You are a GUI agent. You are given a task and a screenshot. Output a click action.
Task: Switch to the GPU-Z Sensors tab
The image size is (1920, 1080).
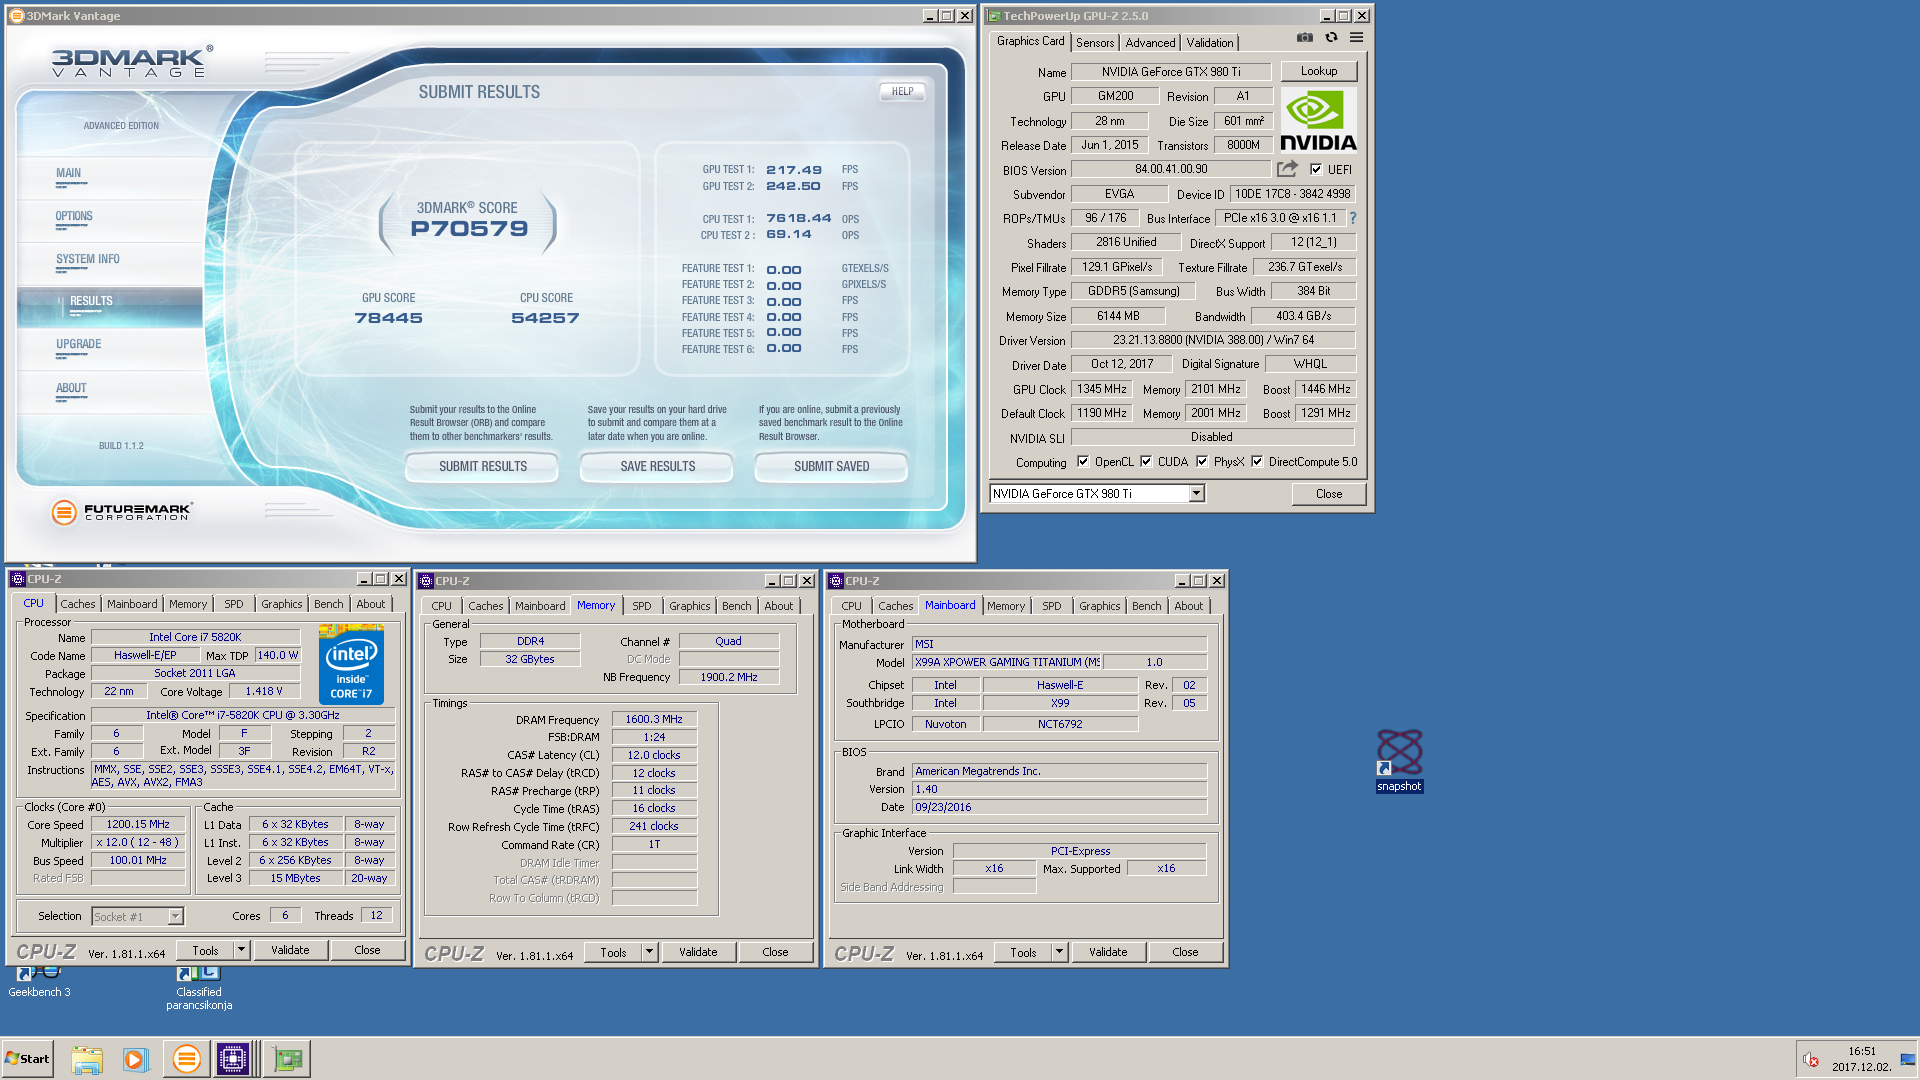click(1094, 43)
